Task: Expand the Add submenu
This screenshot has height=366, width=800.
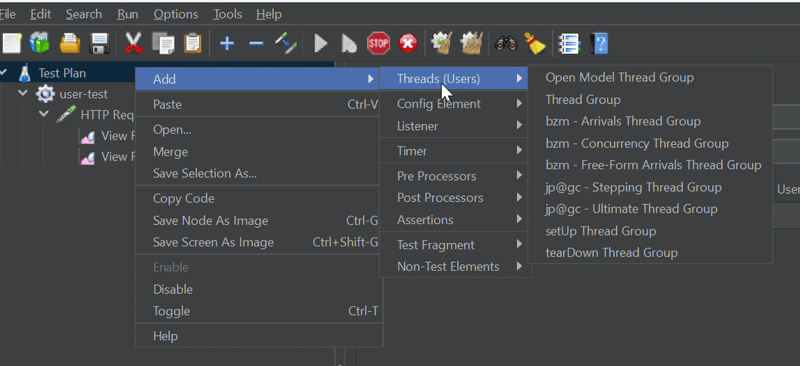Action: tap(258, 79)
